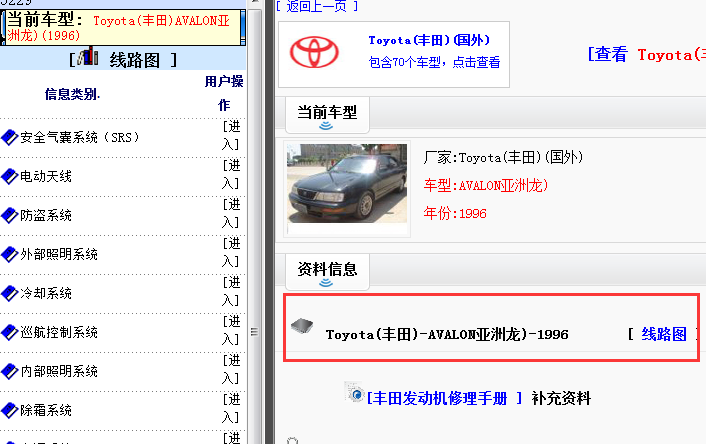Click the 信息类别 column header

pyautogui.click(x=72, y=94)
